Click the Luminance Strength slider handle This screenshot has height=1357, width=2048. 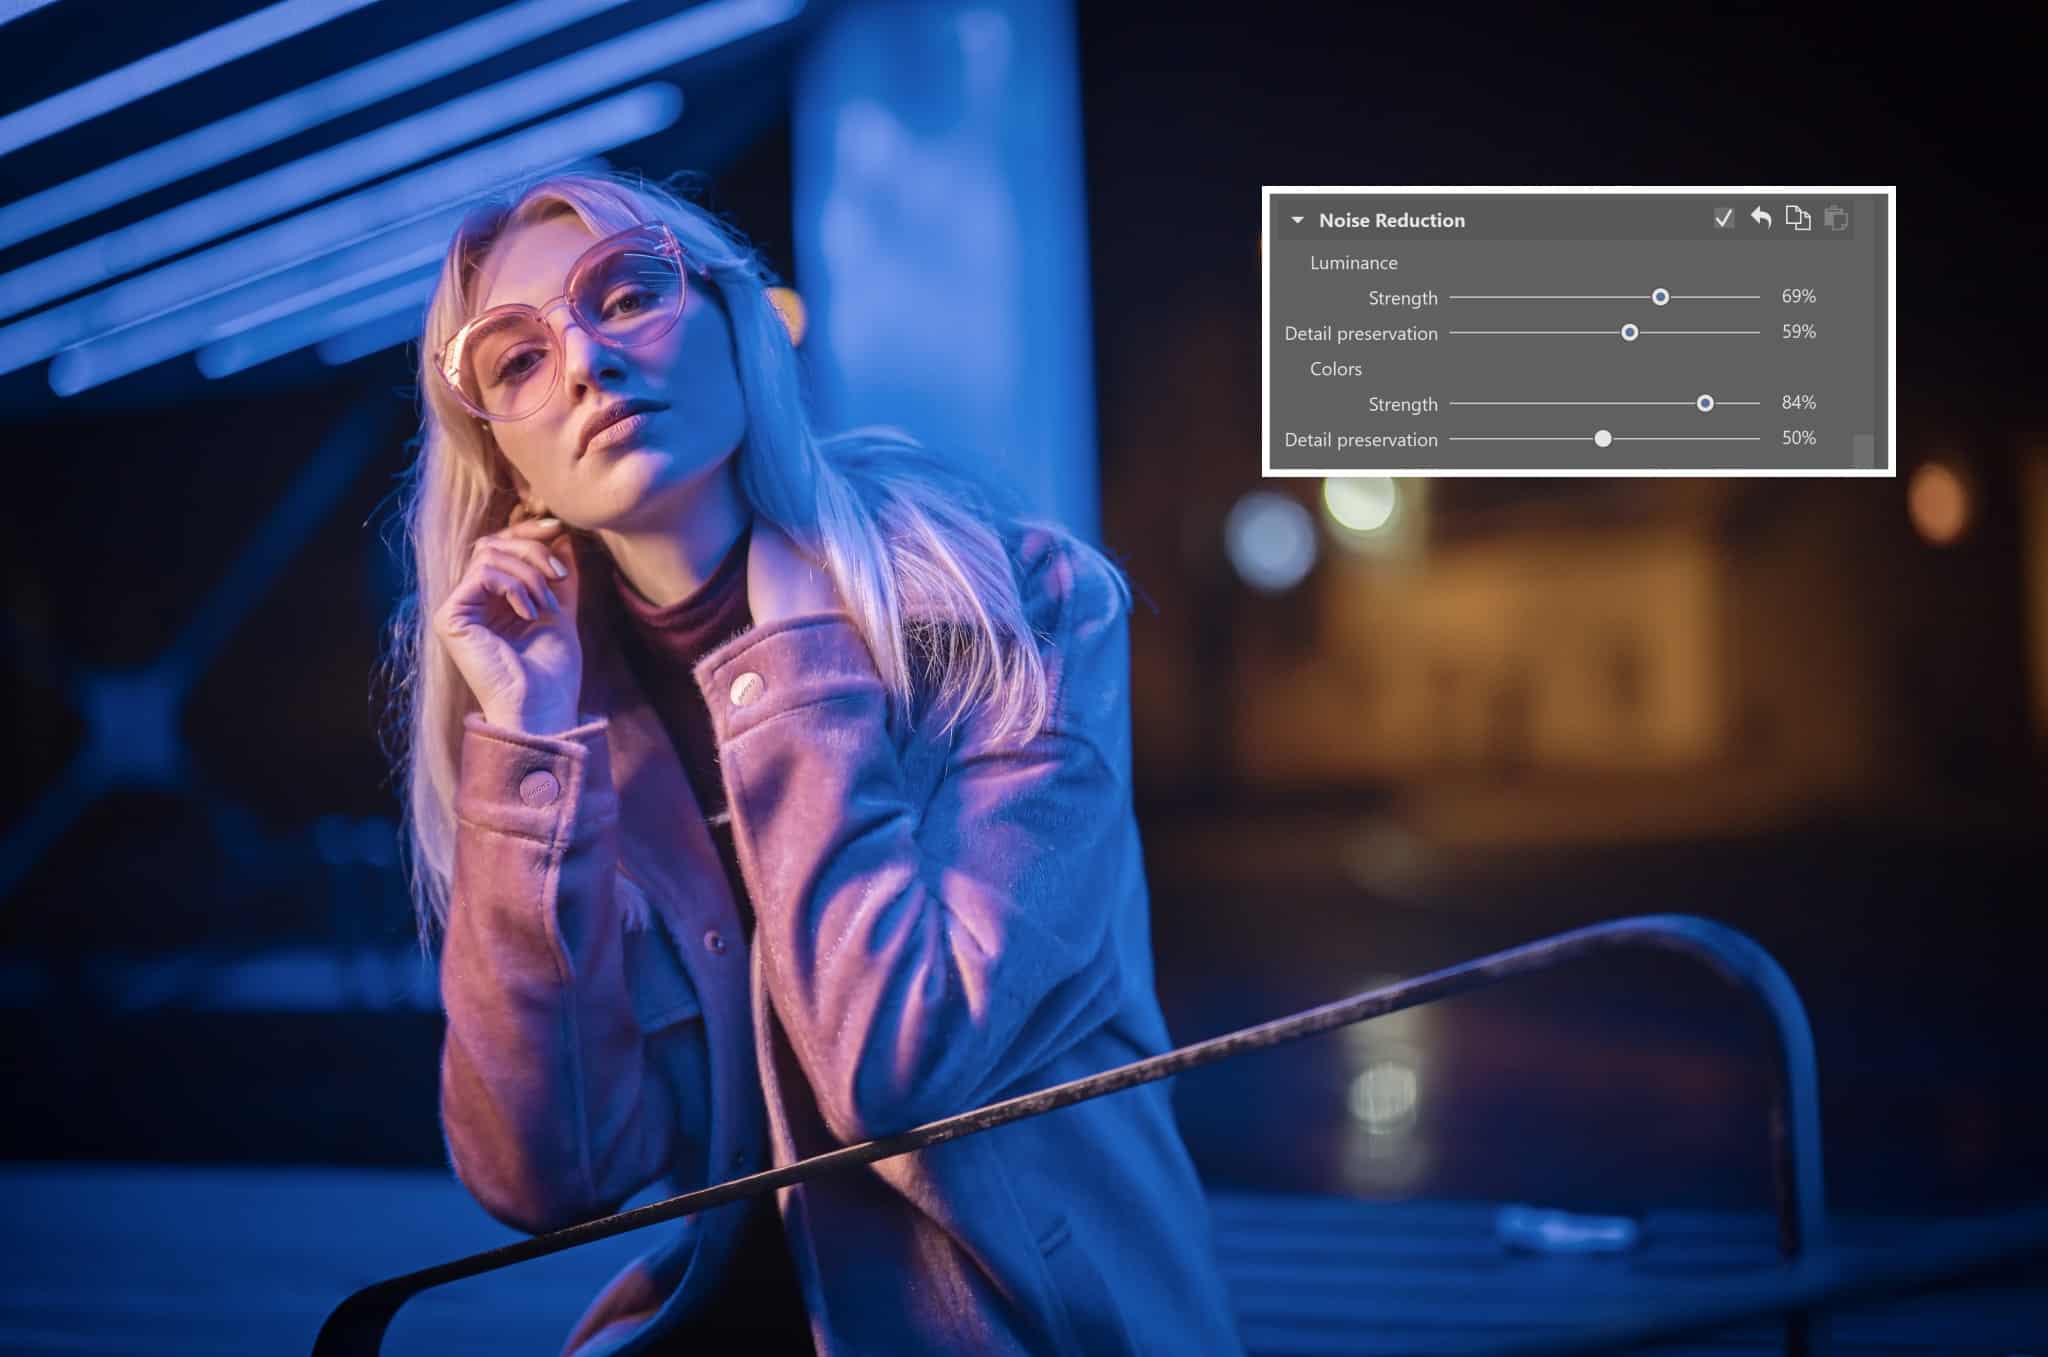(x=1660, y=297)
